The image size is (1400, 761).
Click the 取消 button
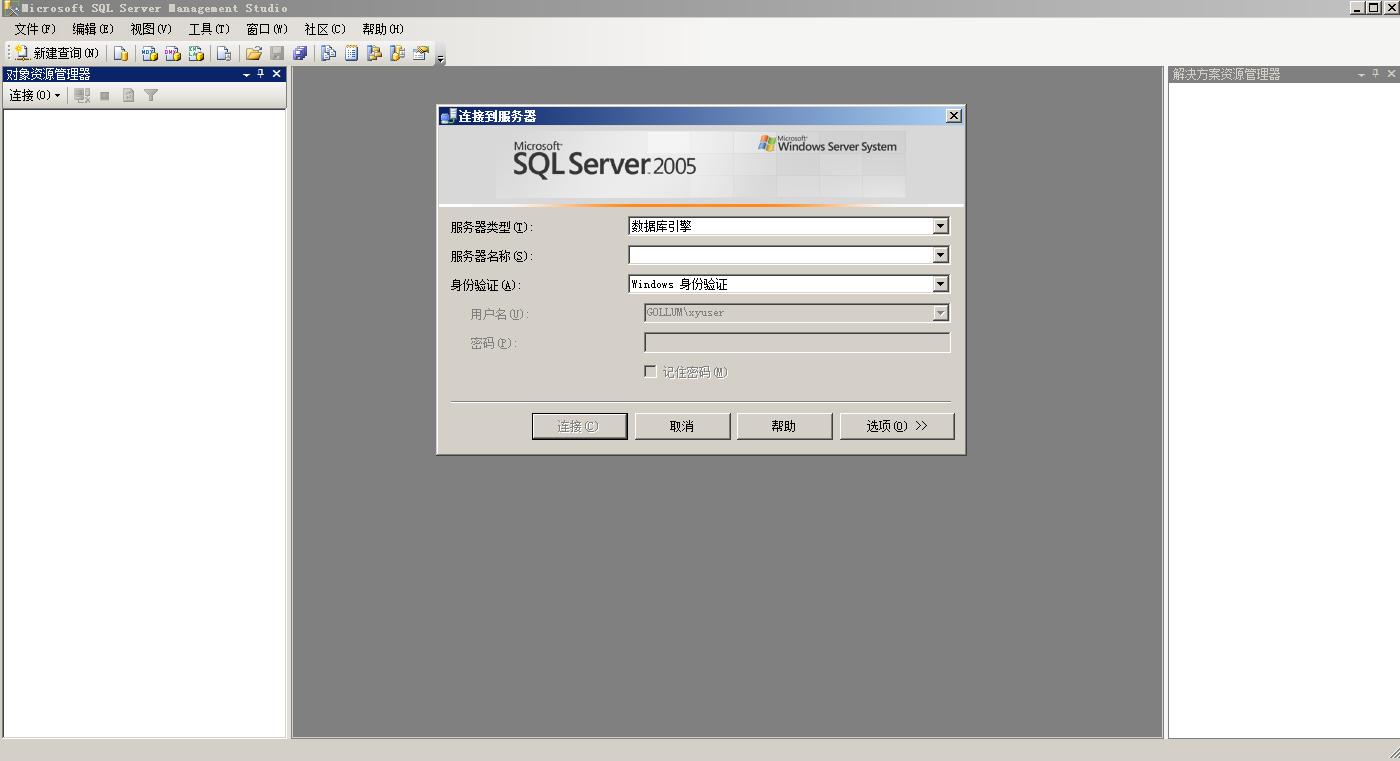coord(682,426)
